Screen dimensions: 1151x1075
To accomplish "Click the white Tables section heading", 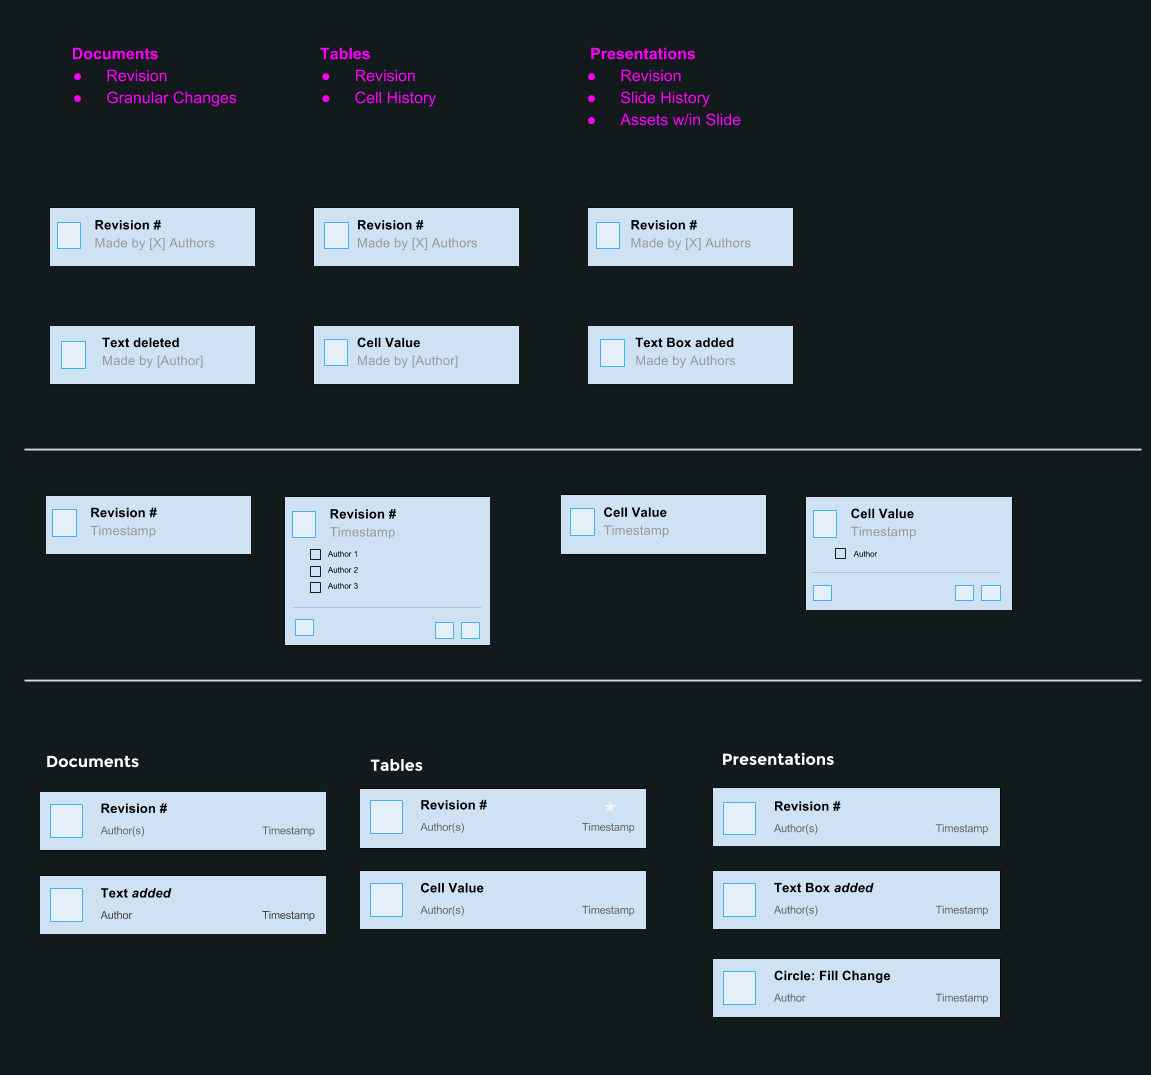I will 396,765.
